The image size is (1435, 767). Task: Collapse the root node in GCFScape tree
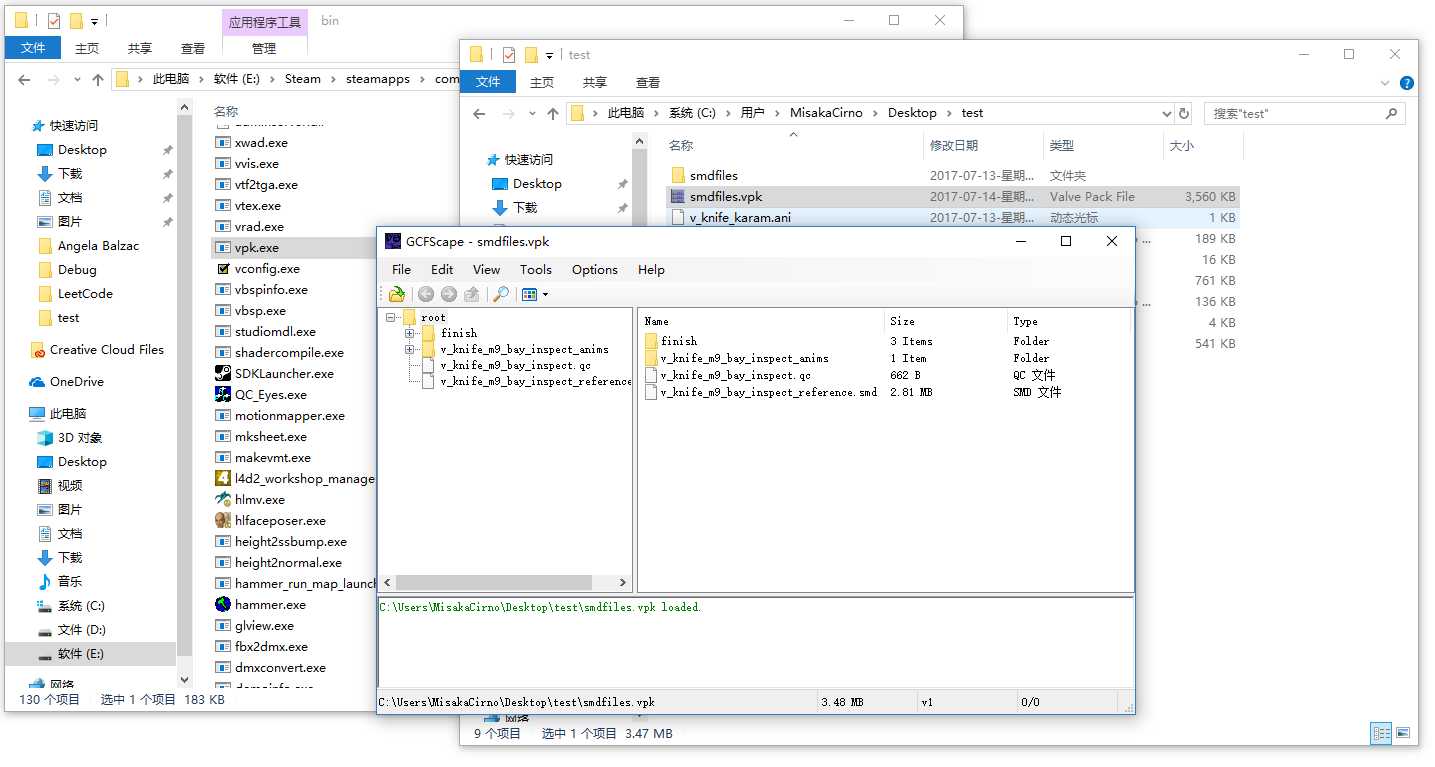point(393,317)
